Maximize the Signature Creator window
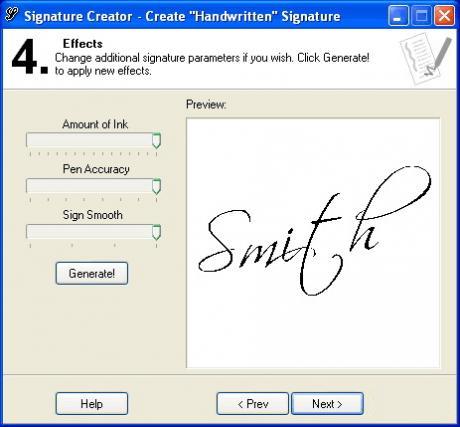This screenshot has width=460, height=427. [421, 16]
